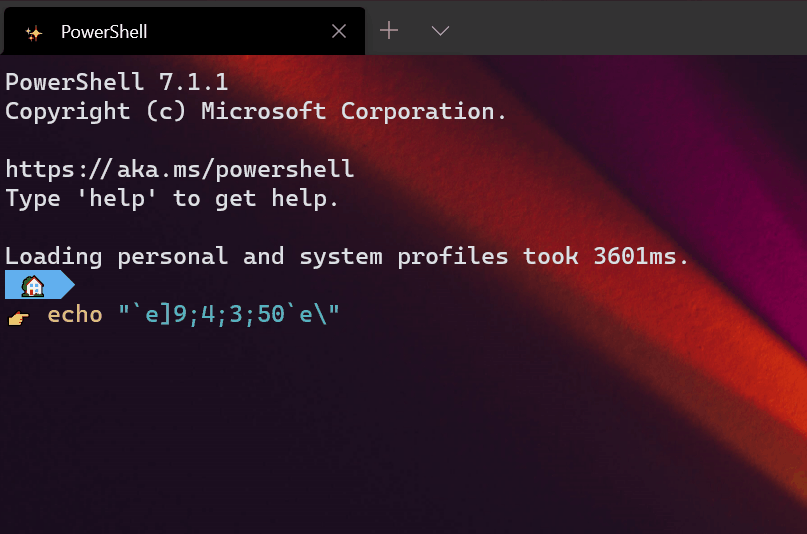The width and height of the screenshot is (807, 534).
Task: Click the quoted 'help' word
Action: 117,199
